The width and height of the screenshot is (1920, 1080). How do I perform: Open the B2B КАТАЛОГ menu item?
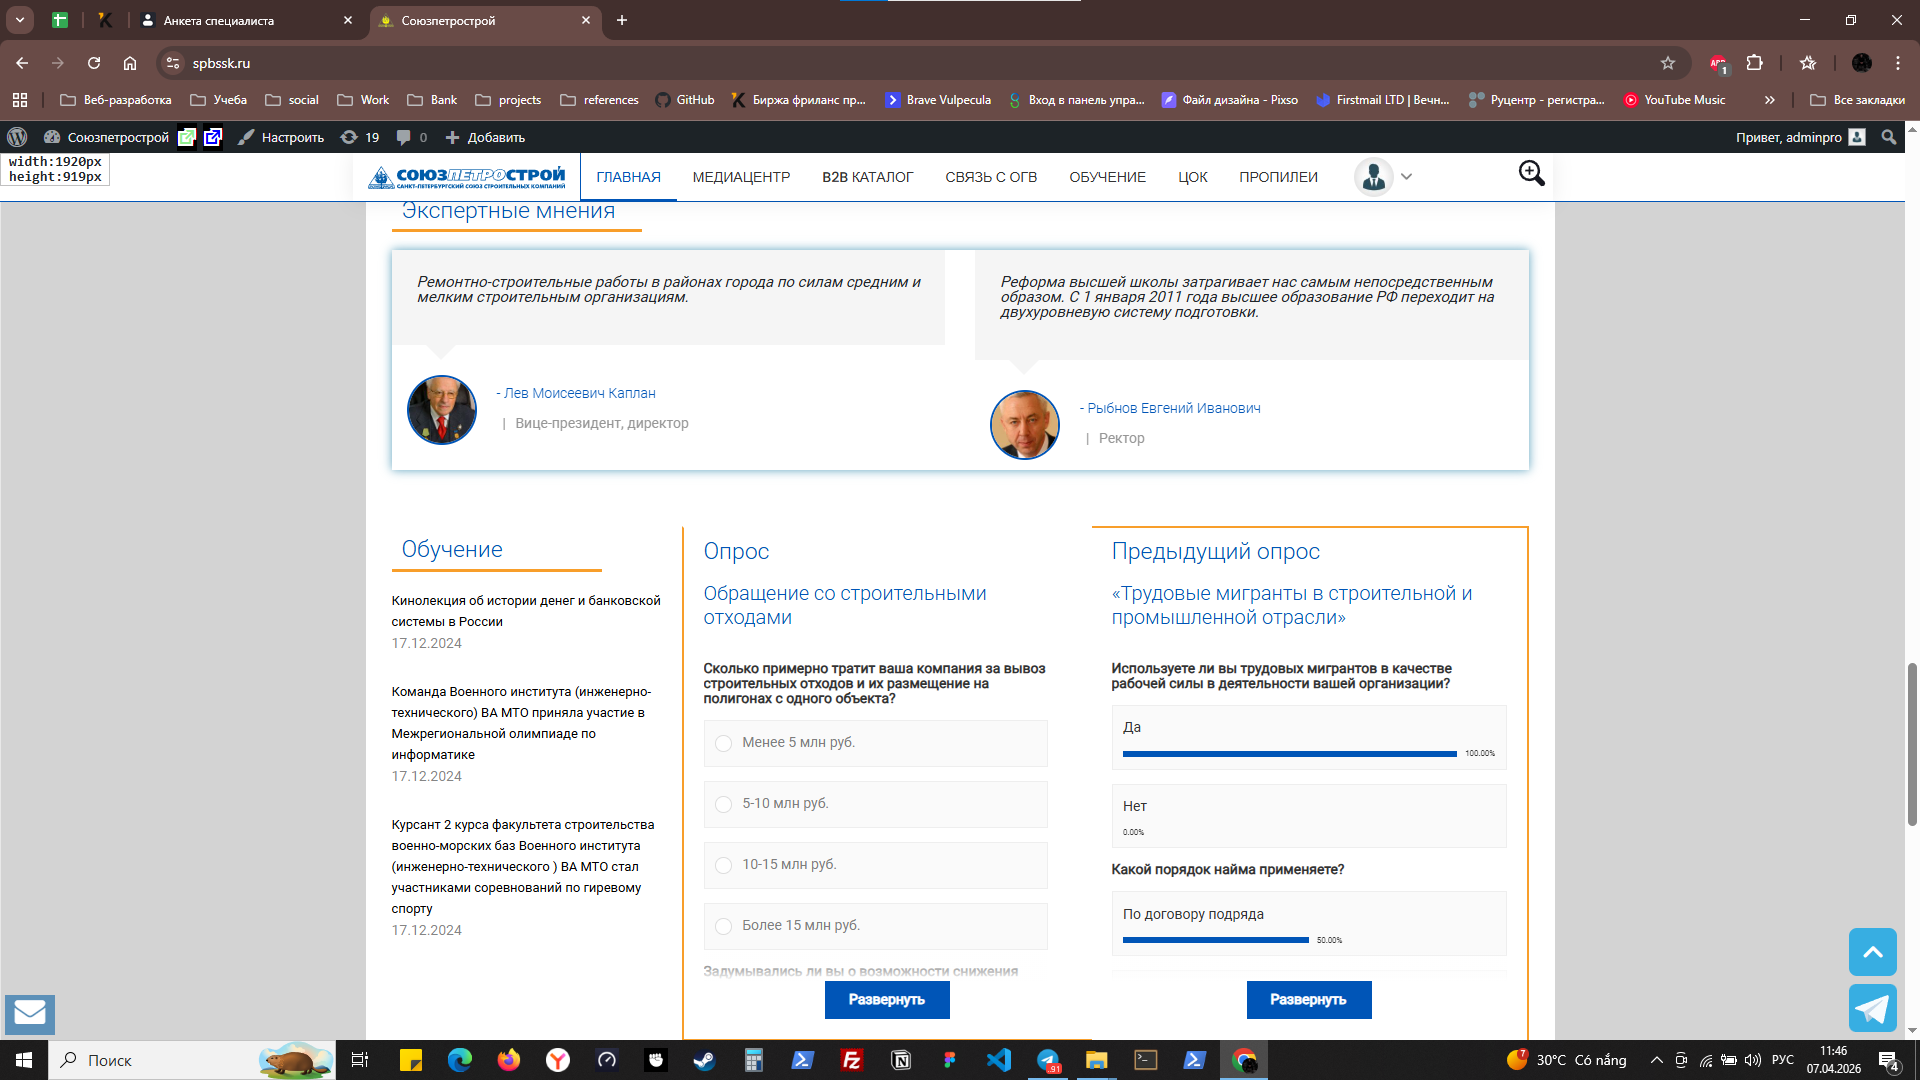867,177
